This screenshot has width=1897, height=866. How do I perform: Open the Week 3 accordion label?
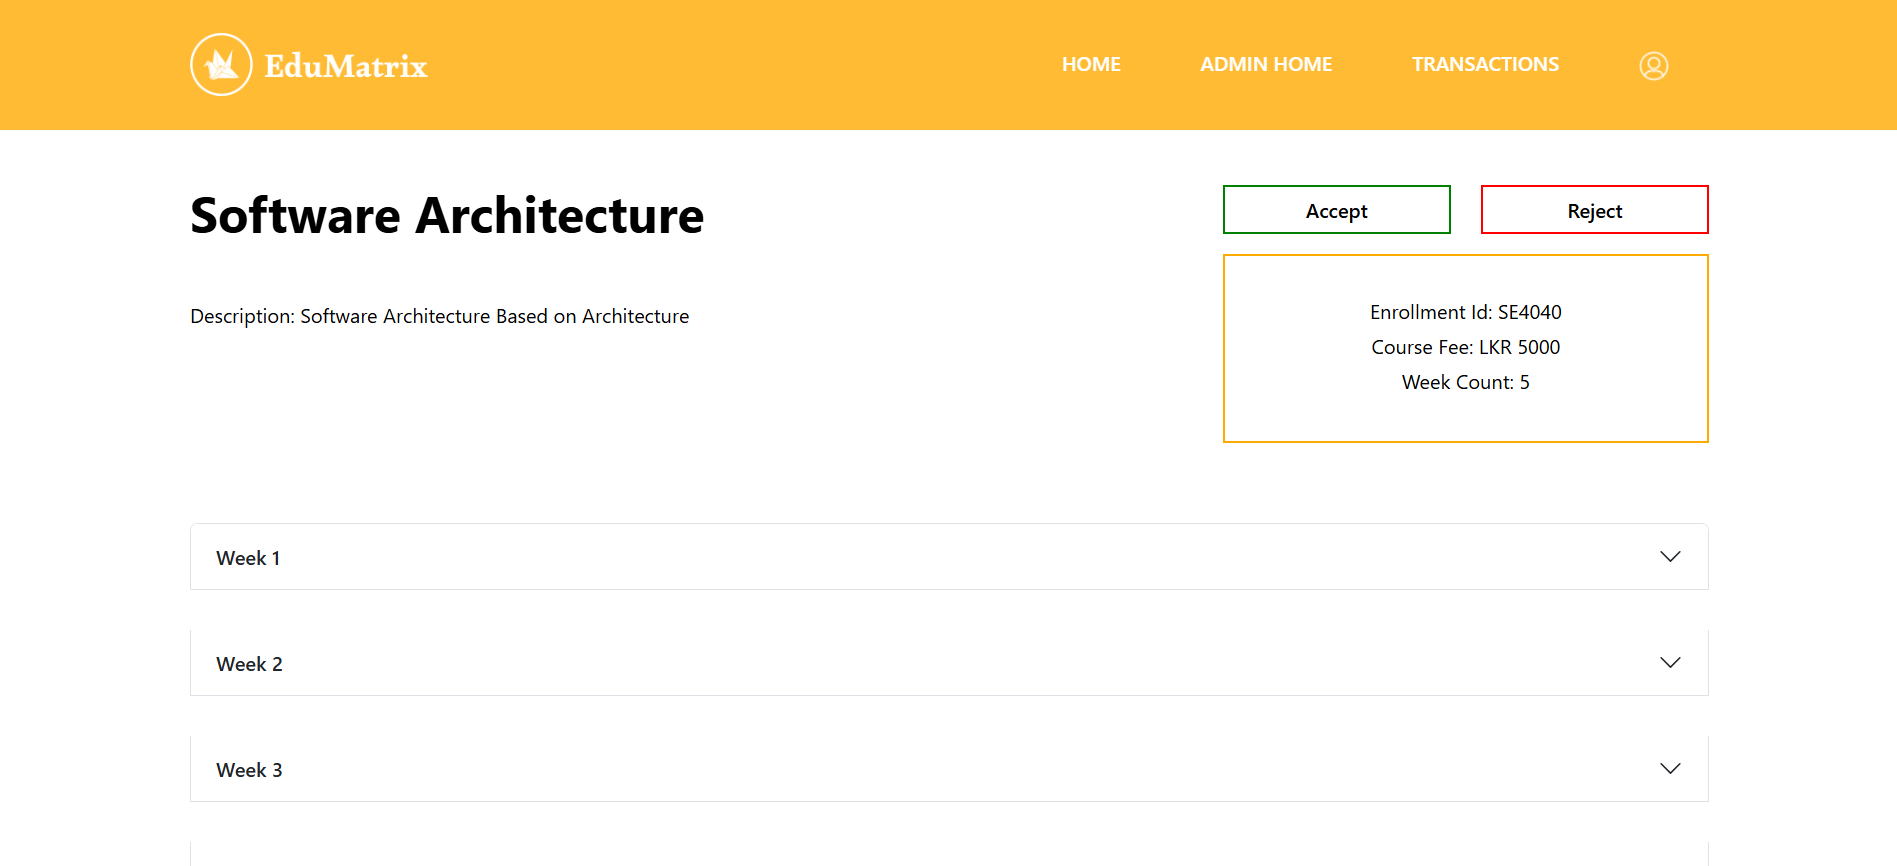249,770
